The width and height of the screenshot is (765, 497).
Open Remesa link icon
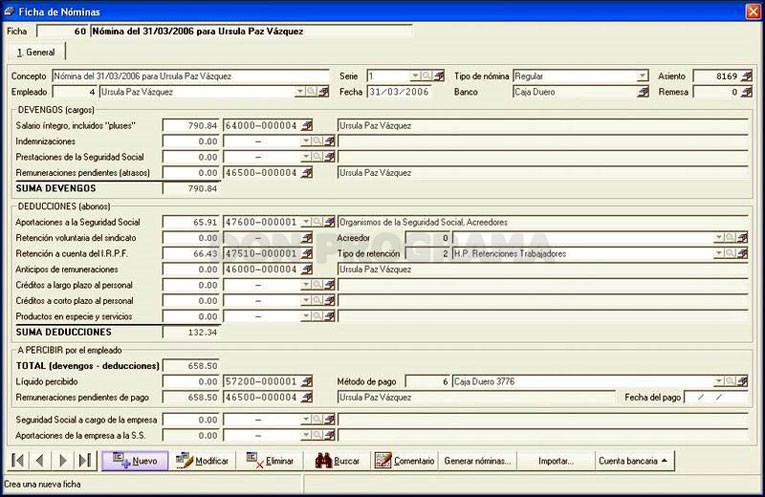[x=746, y=92]
